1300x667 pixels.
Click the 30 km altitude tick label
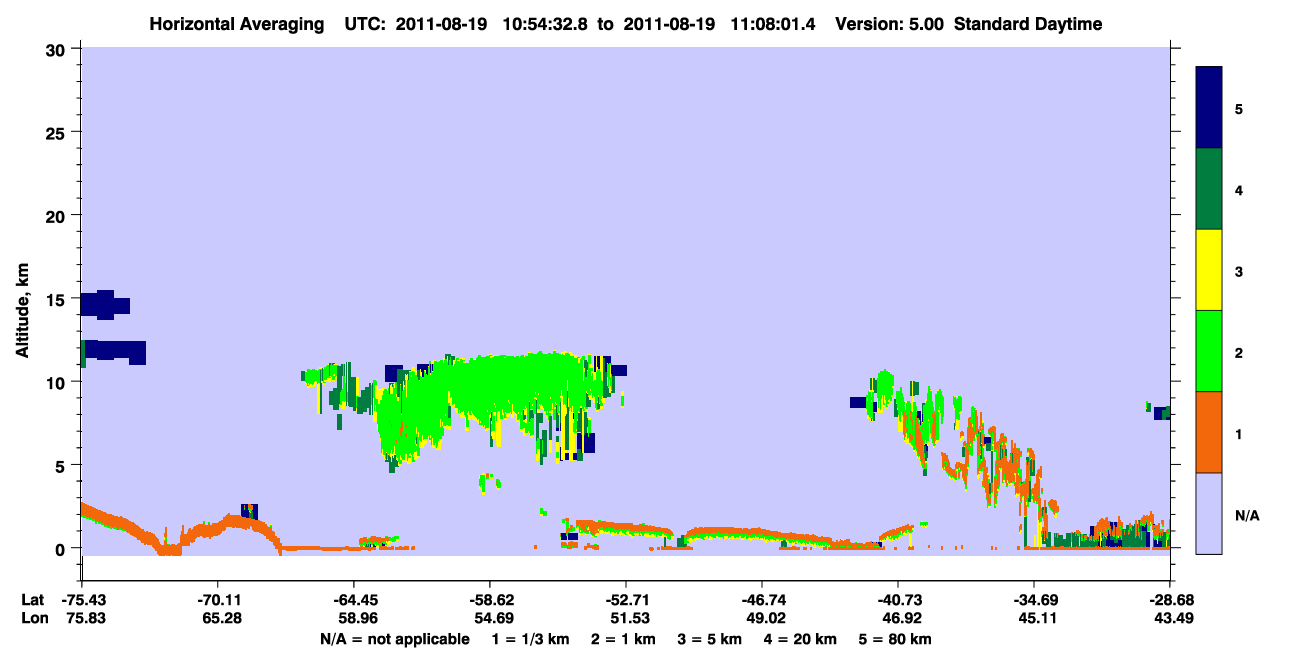click(x=58, y=49)
